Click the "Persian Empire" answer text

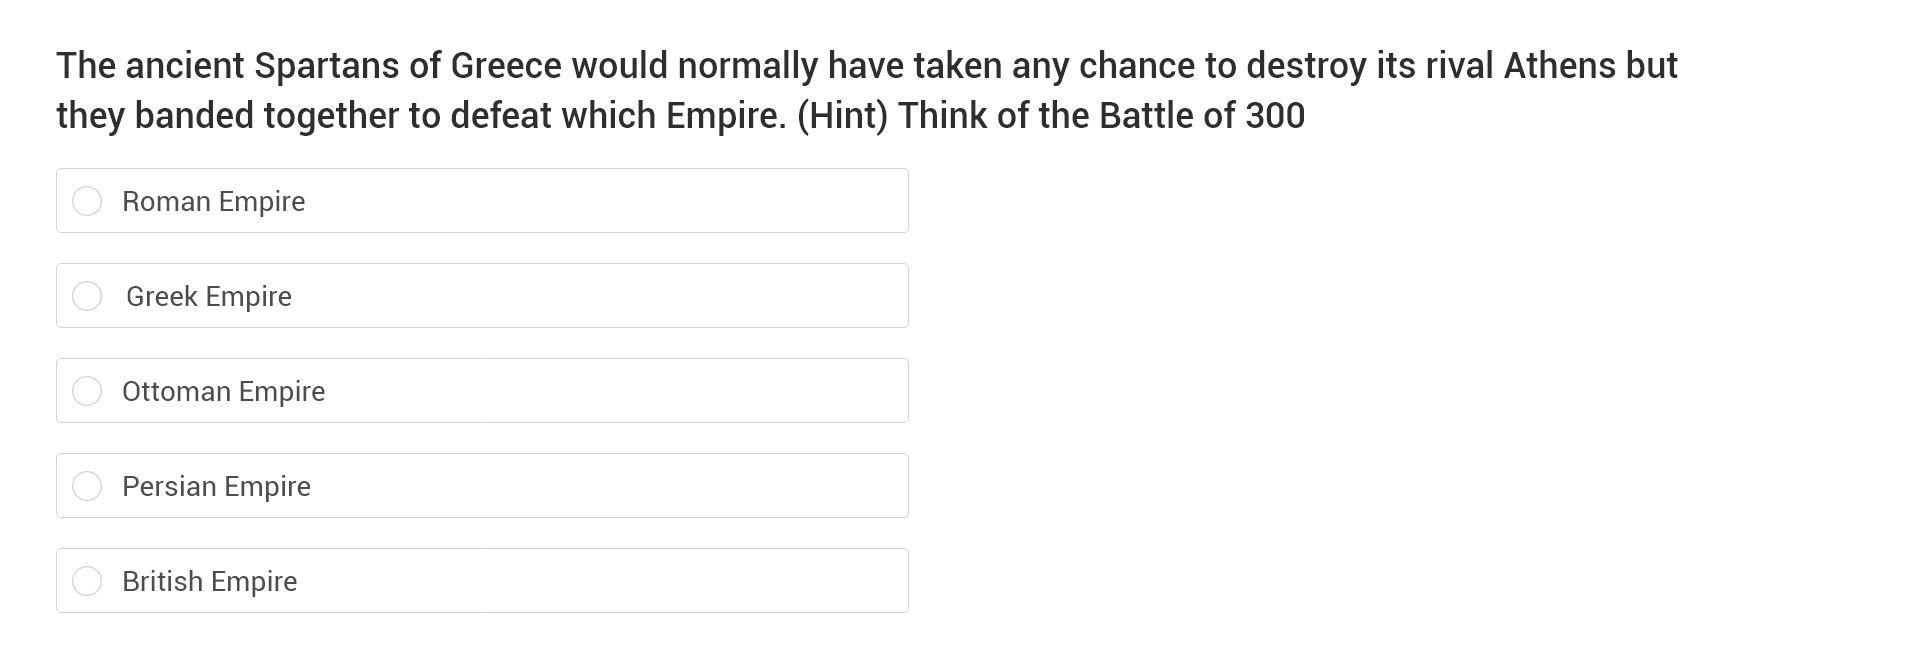(216, 486)
